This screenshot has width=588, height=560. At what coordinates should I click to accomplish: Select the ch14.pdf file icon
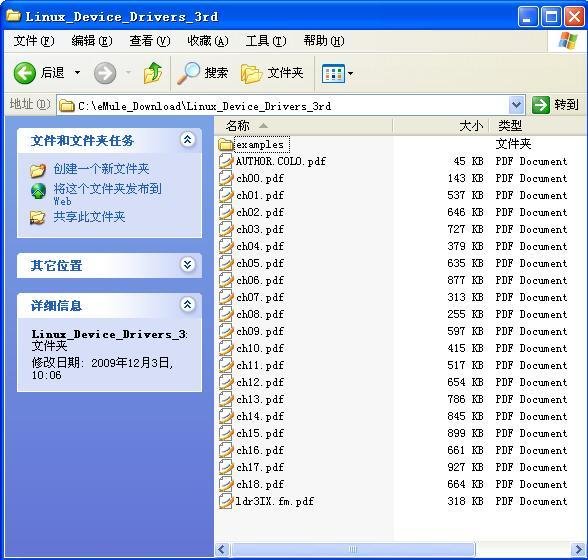click(226, 416)
